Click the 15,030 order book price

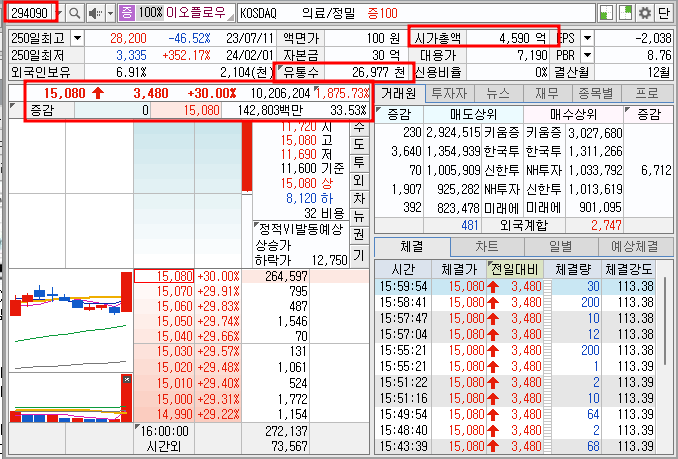tap(175, 351)
